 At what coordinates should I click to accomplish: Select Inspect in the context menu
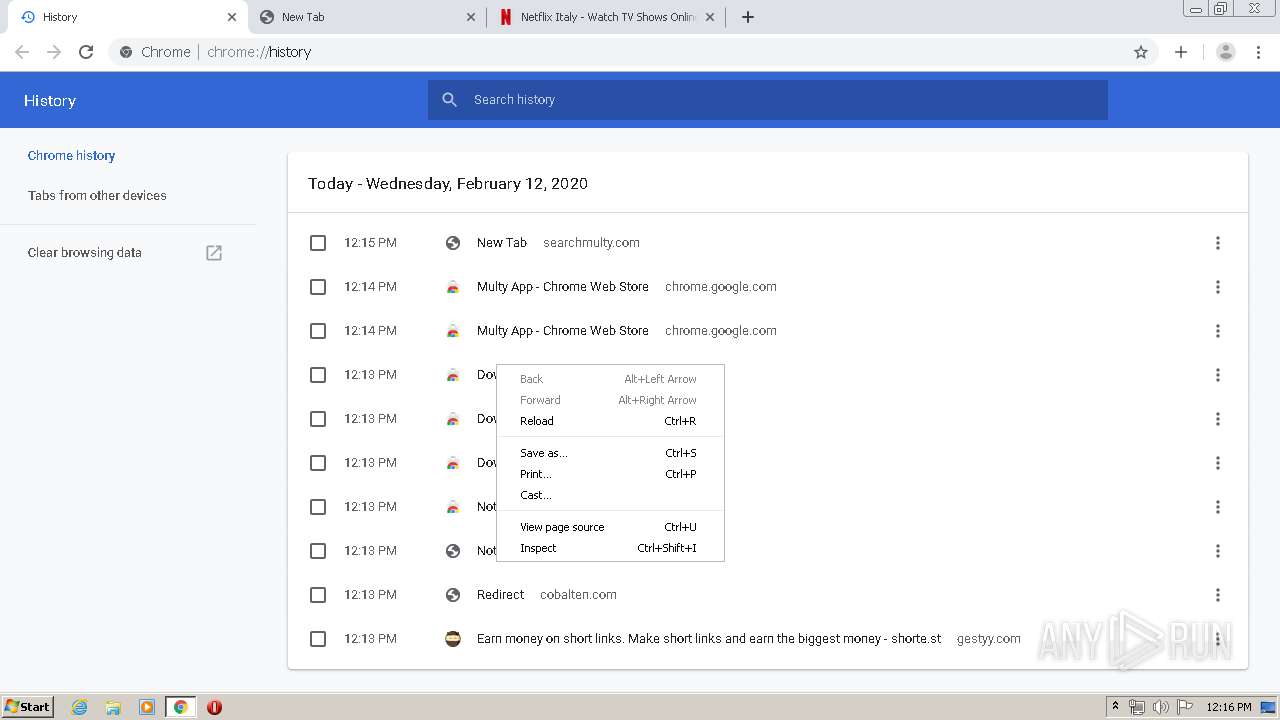(610, 548)
